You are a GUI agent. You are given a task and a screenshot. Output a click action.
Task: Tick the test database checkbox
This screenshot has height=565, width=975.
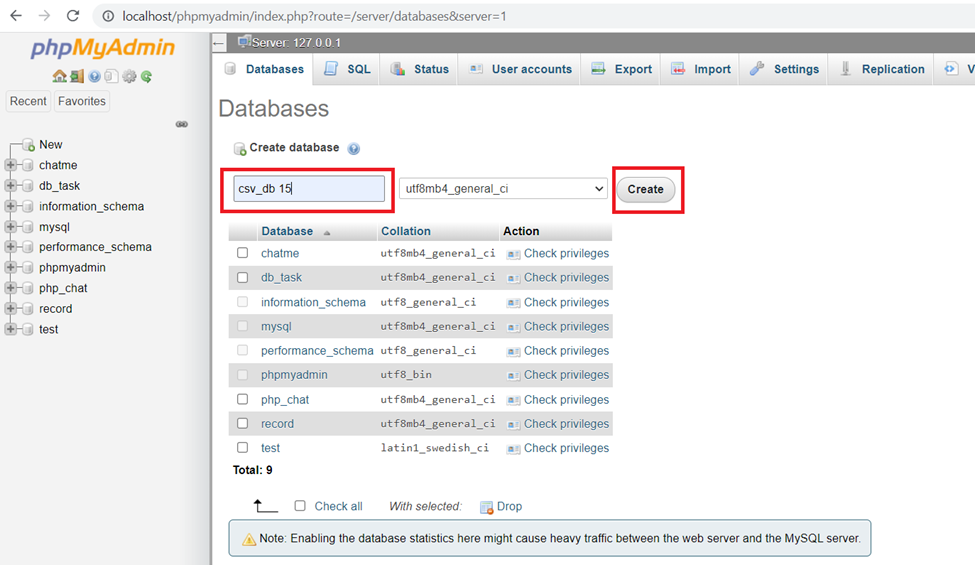tap(243, 448)
